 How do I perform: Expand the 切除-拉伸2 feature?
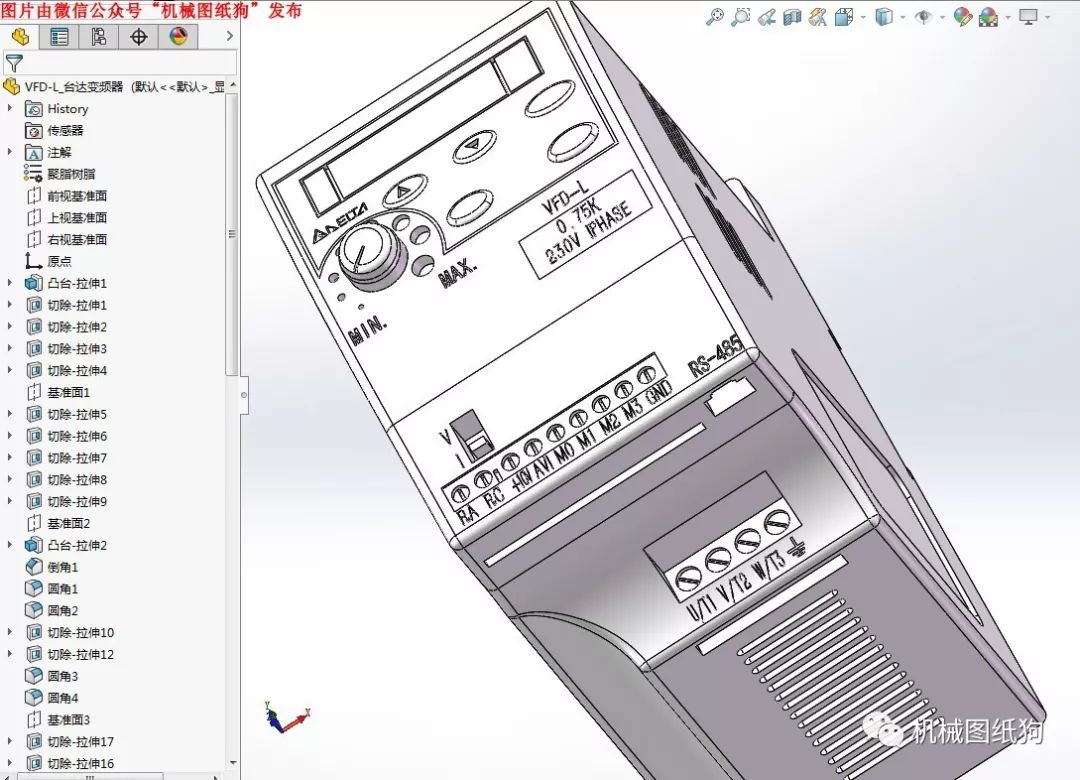(10, 327)
